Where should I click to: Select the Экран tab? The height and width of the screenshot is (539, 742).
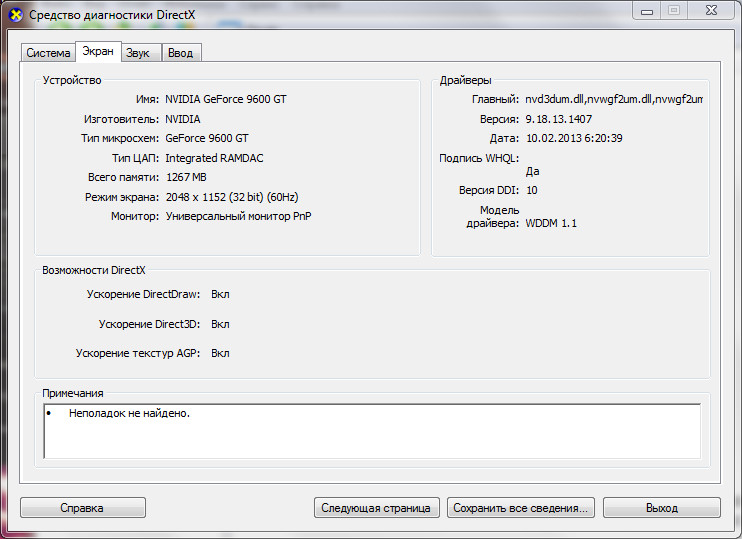pyautogui.click(x=97, y=52)
